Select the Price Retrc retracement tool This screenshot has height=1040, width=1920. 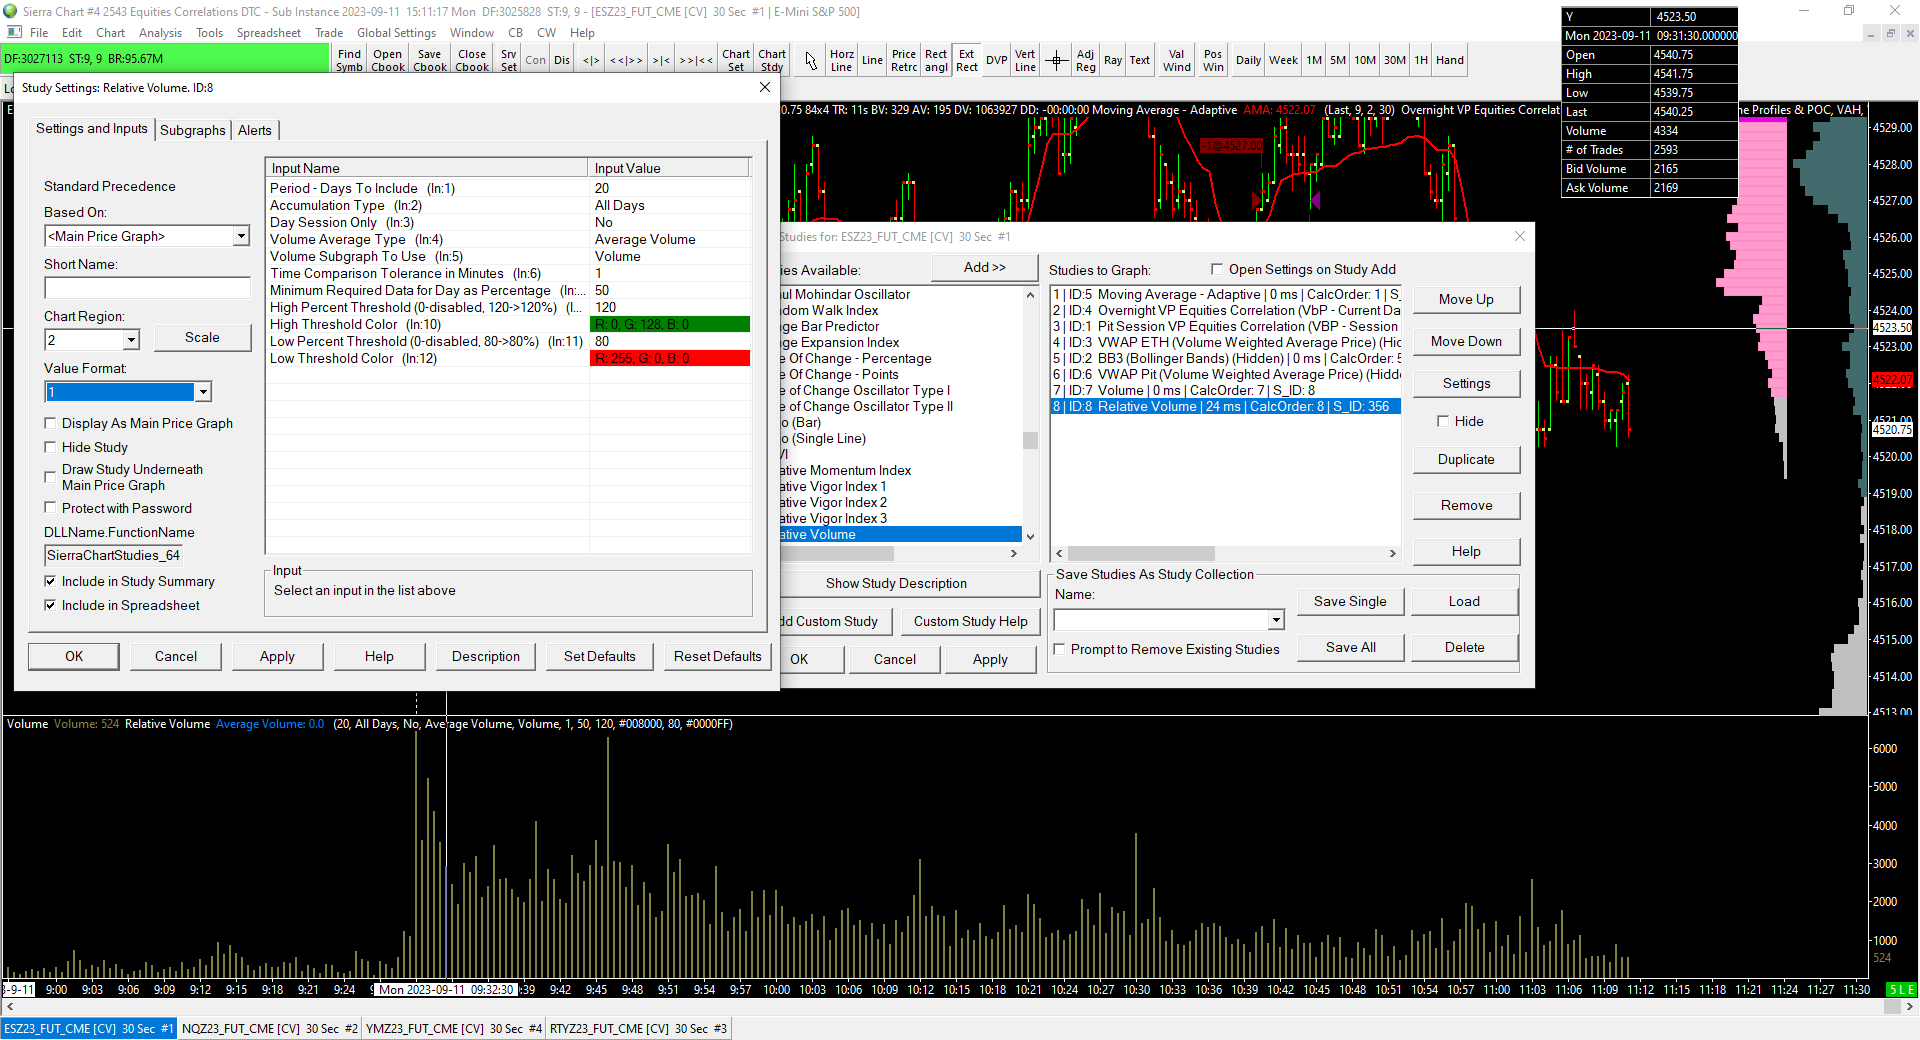coord(904,61)
